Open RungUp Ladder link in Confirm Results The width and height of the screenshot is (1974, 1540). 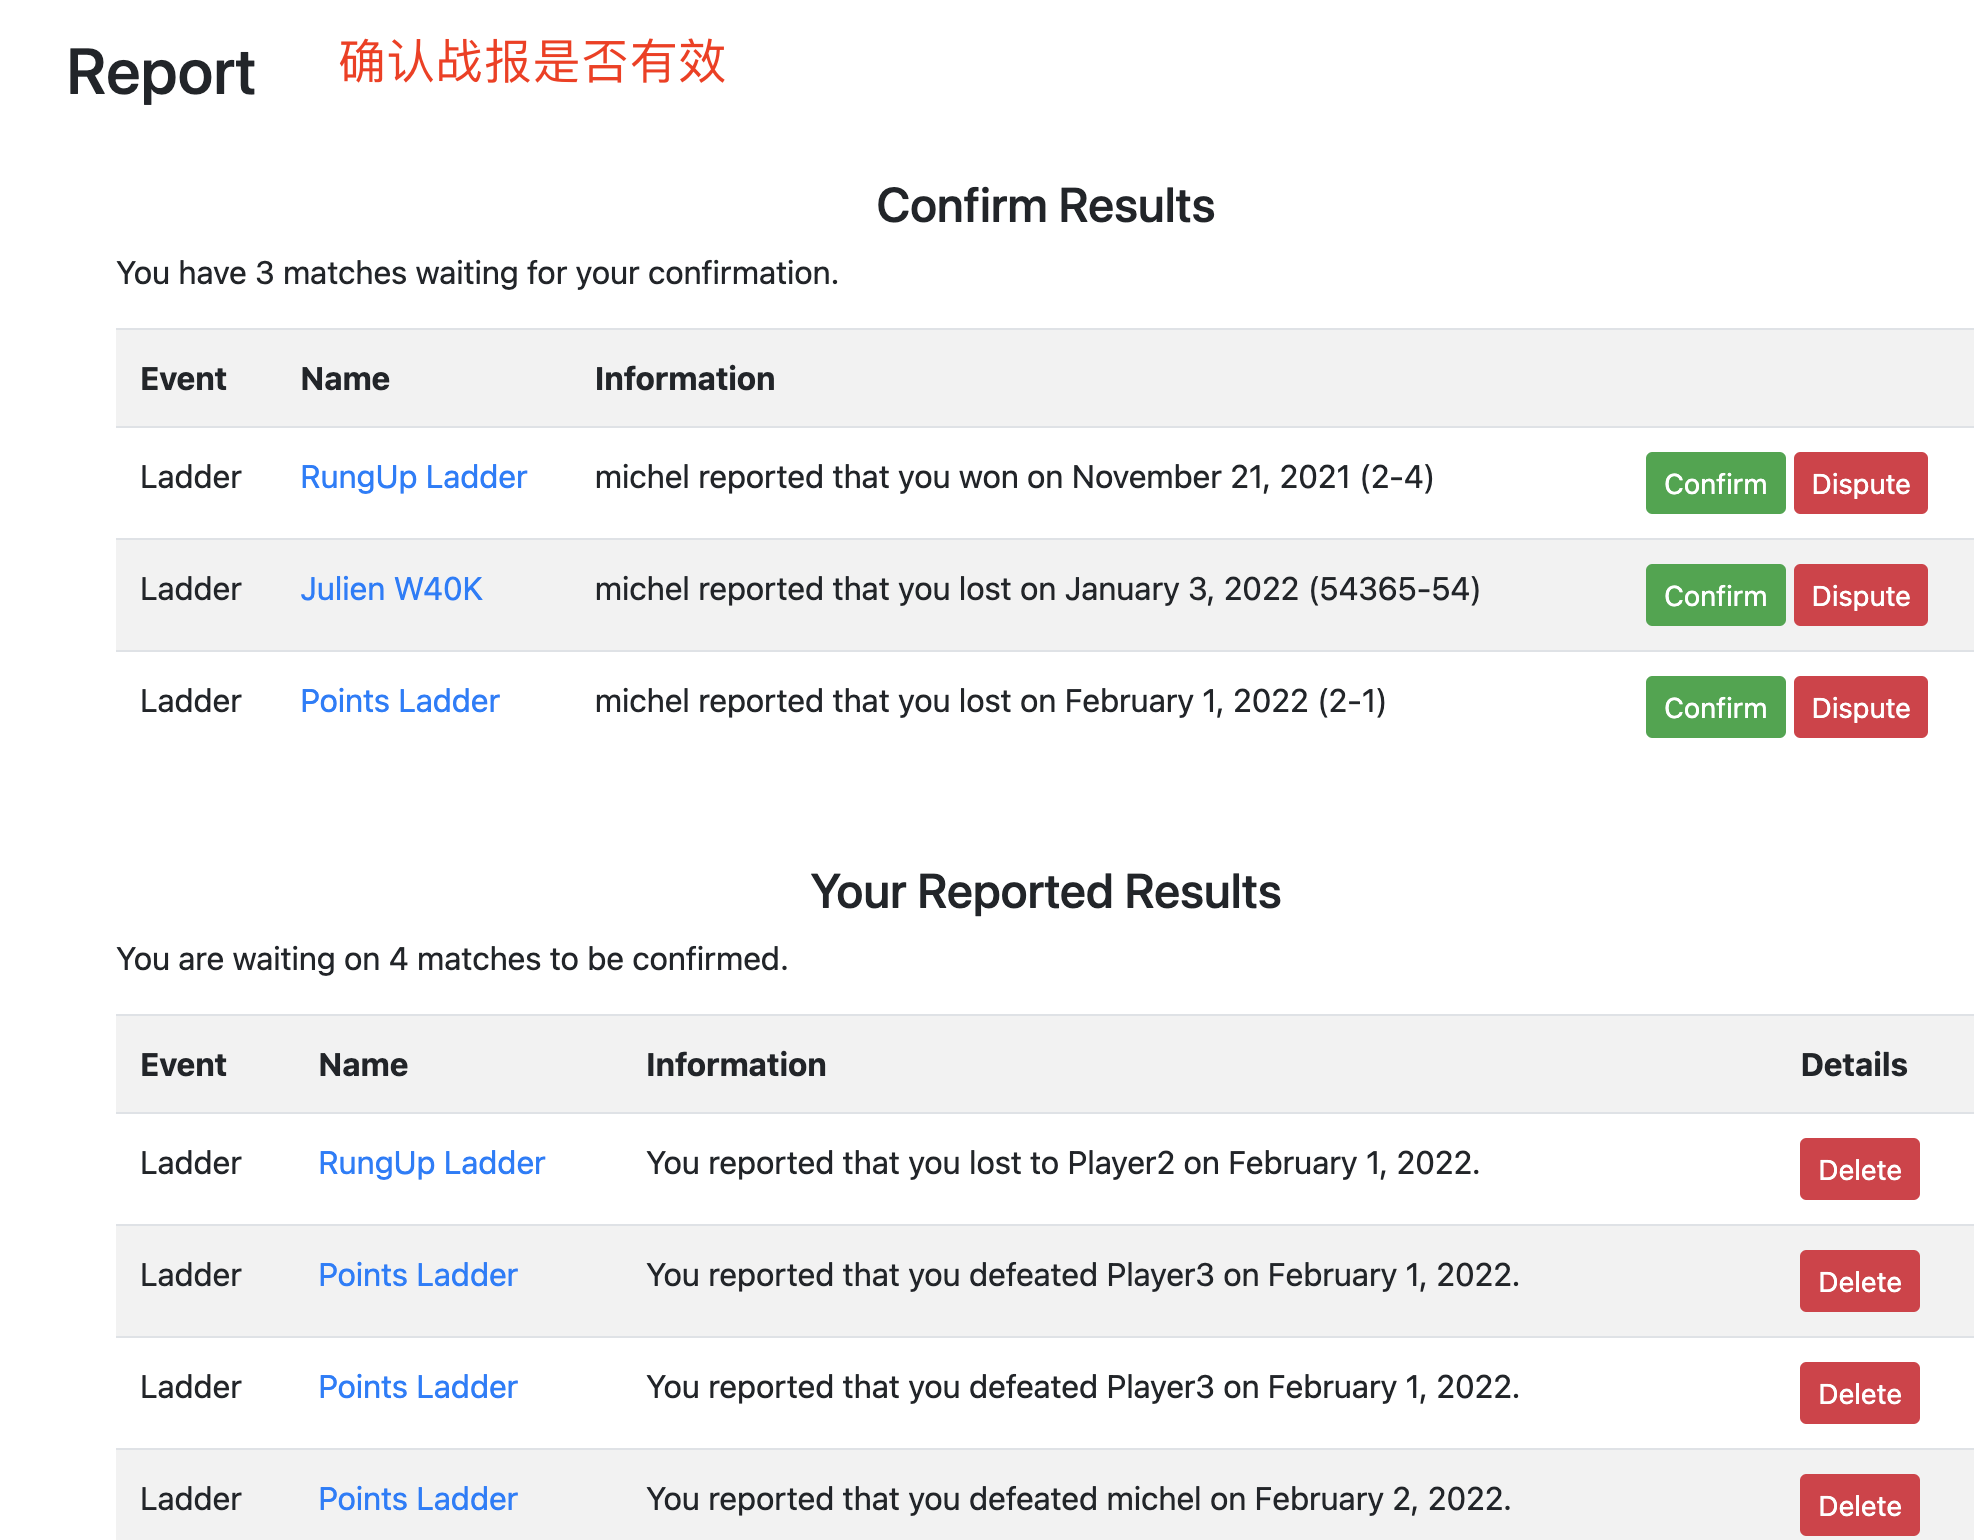[413, 477]
